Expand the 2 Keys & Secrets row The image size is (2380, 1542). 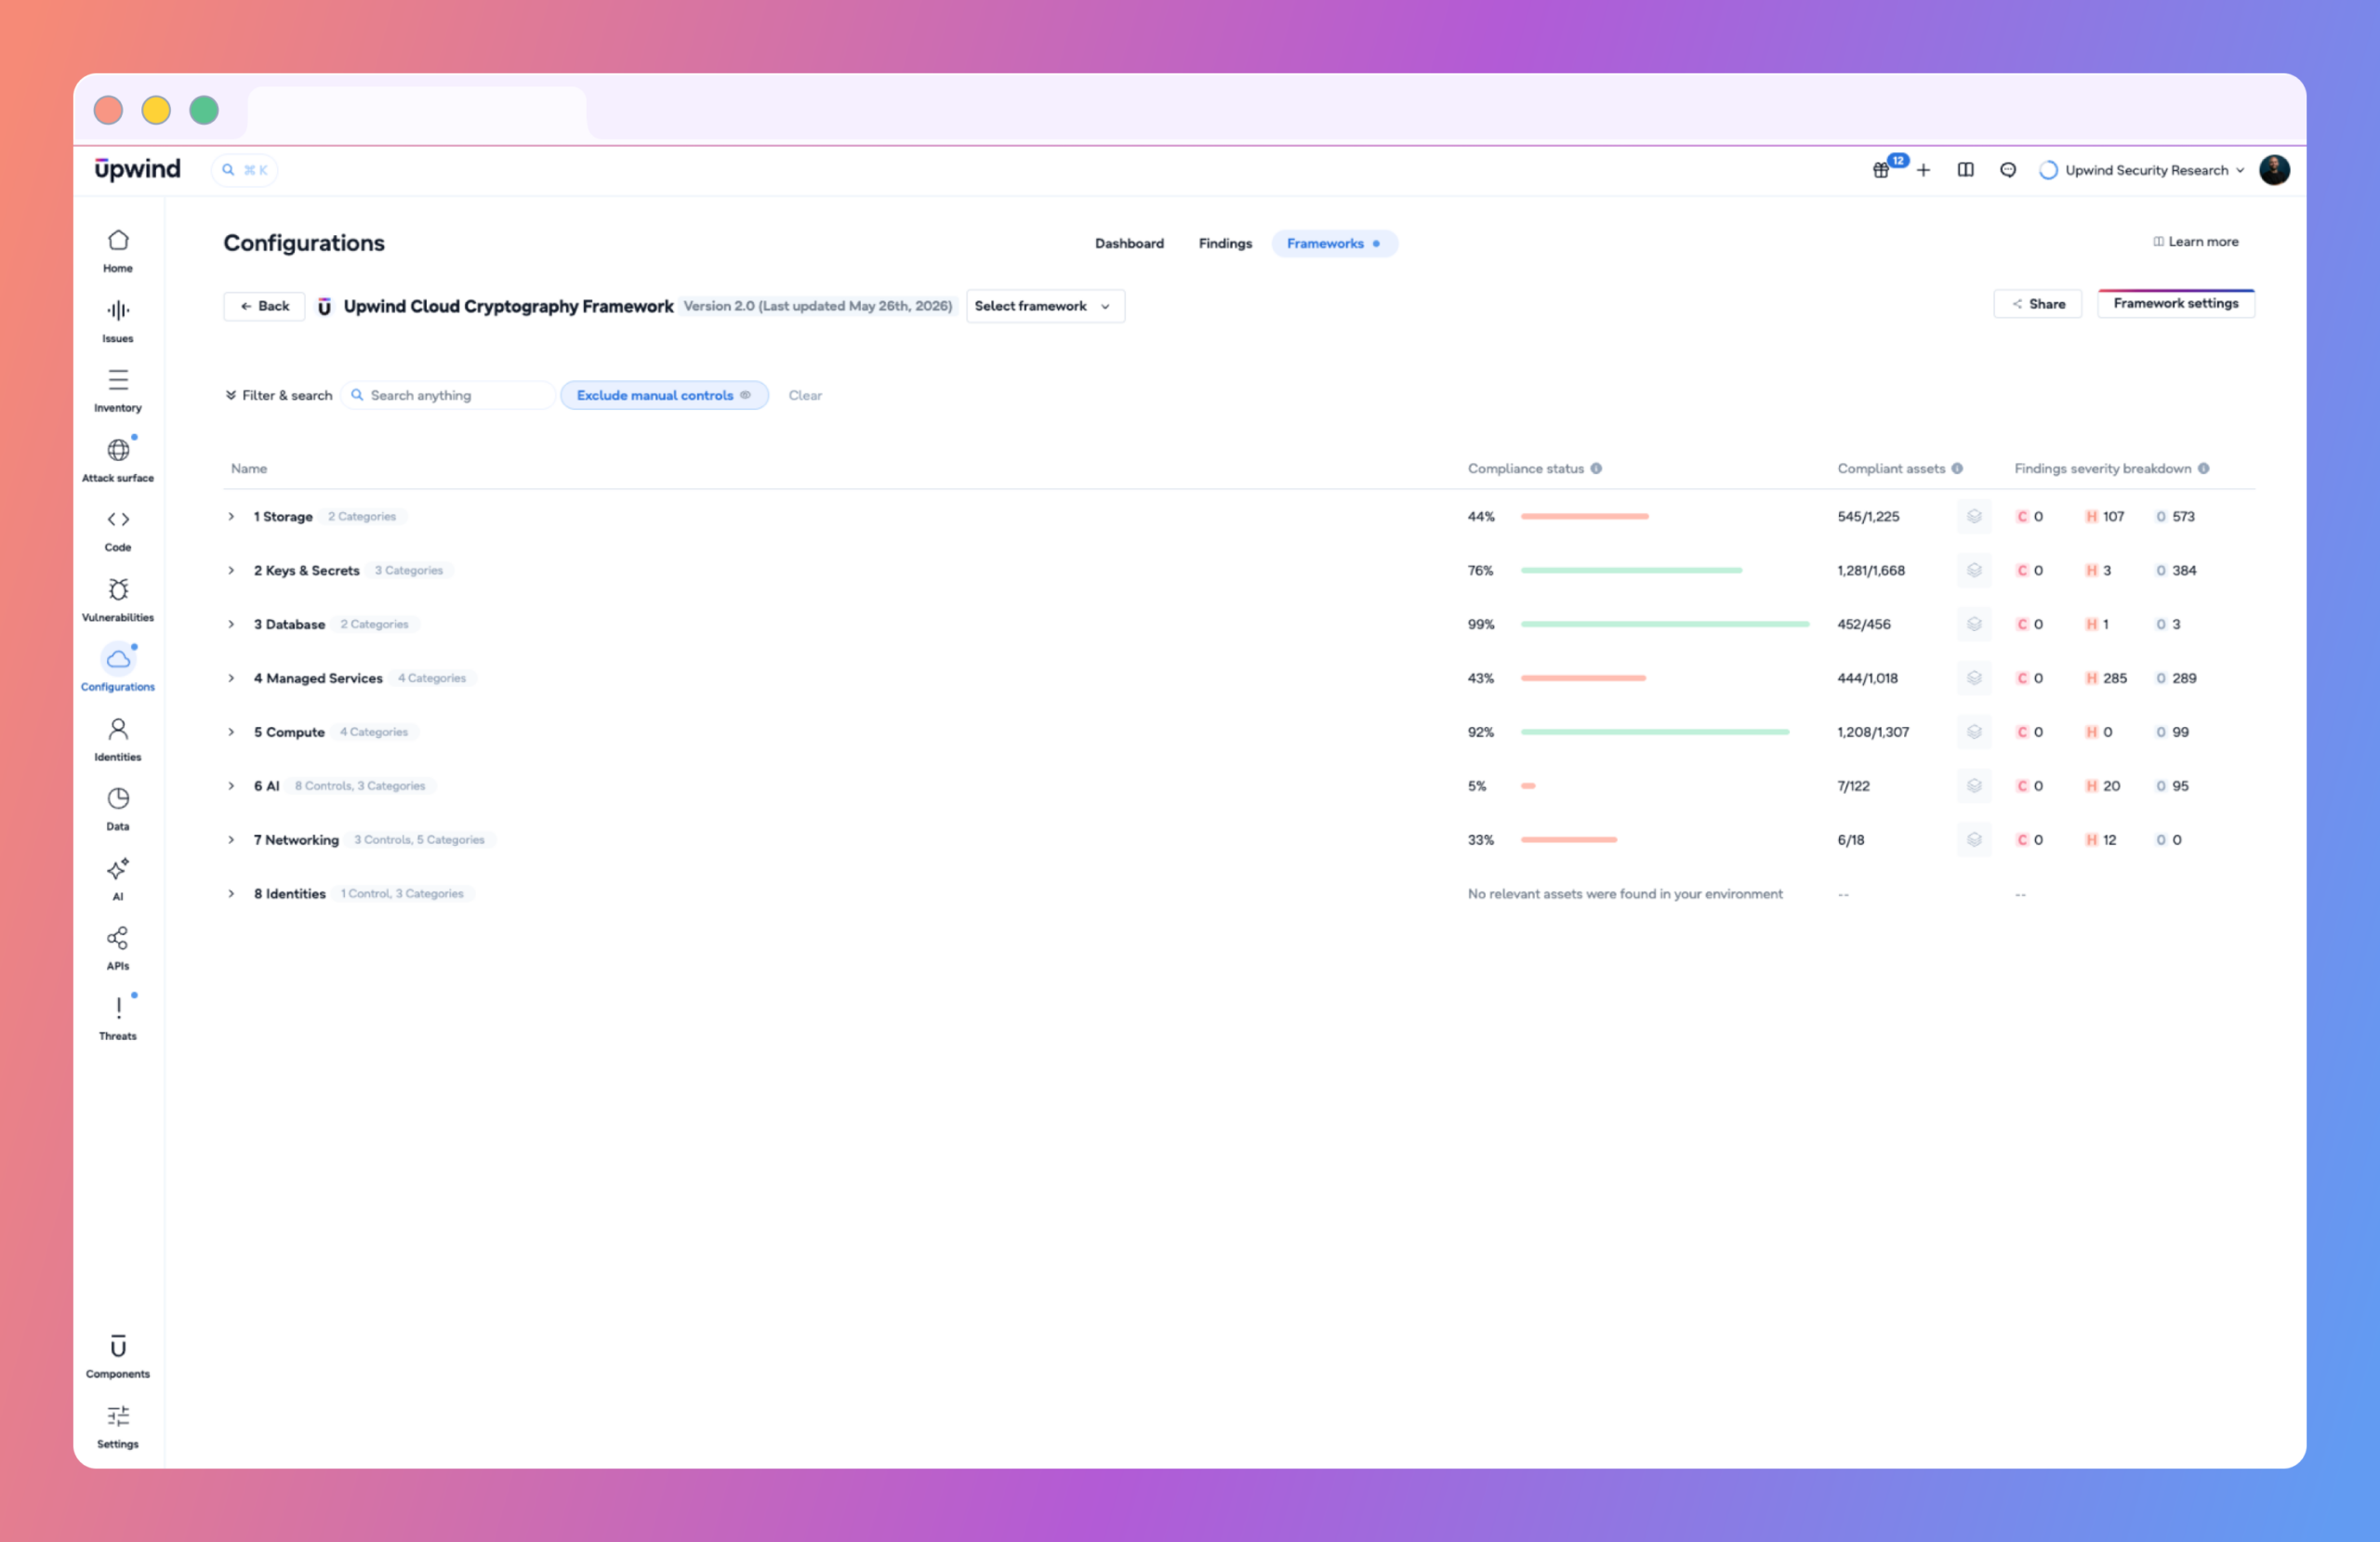(x=231, y=571)
